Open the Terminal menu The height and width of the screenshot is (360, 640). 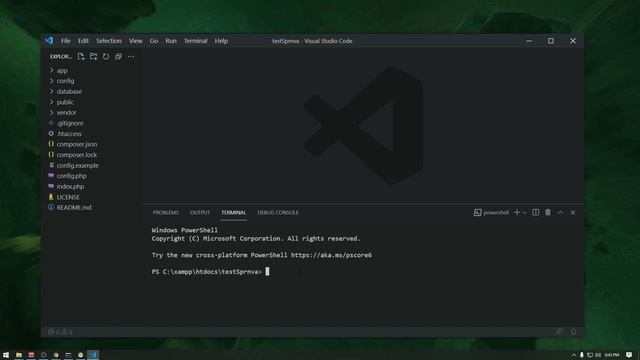coord(196,41)
